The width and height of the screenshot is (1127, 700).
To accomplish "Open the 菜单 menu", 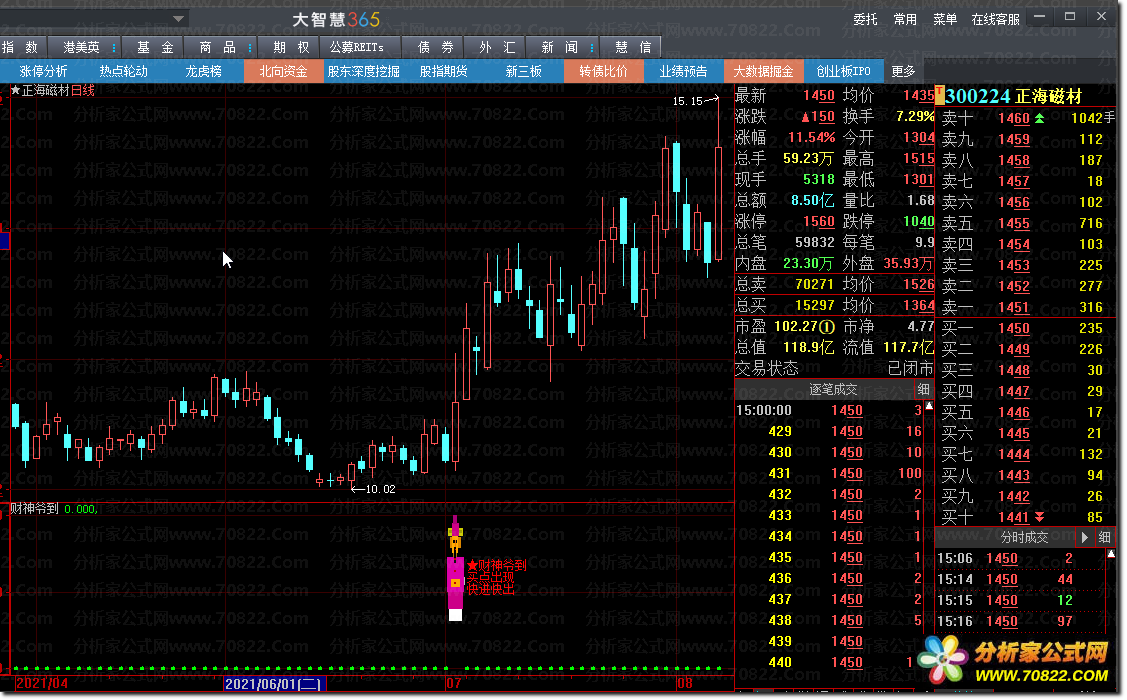I will tap(945, 19).
